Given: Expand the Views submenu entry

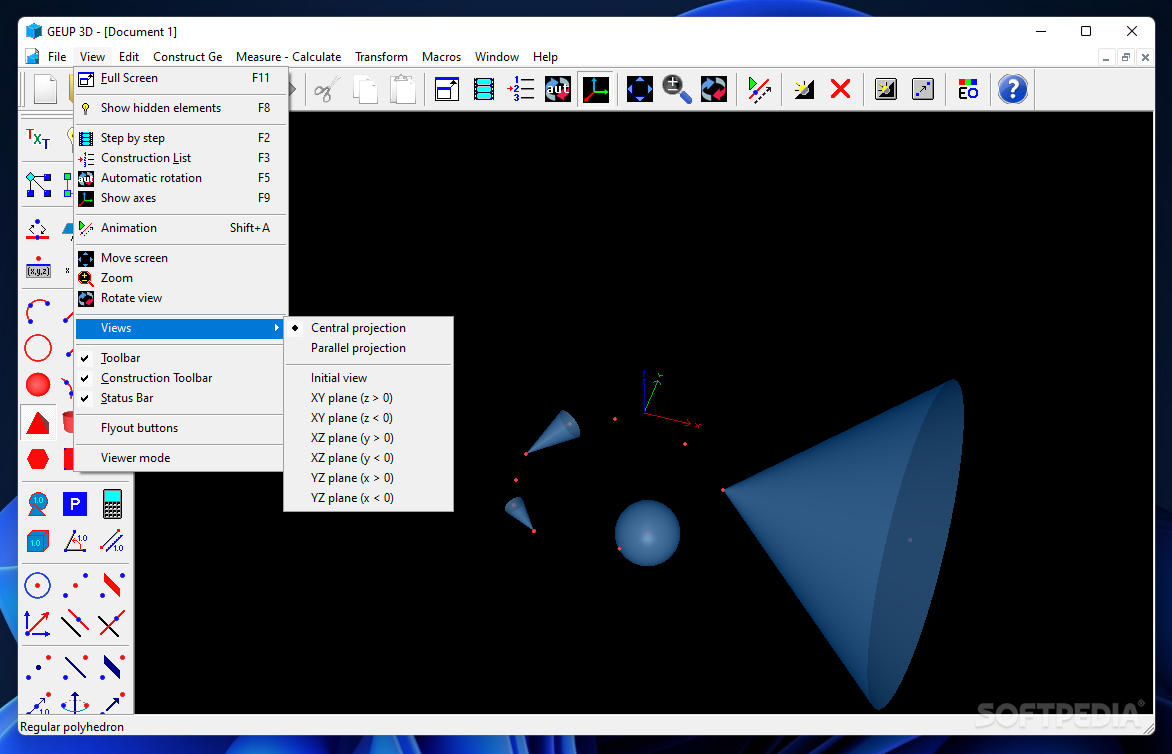Looking at the screenshot, I should point(179,328).
